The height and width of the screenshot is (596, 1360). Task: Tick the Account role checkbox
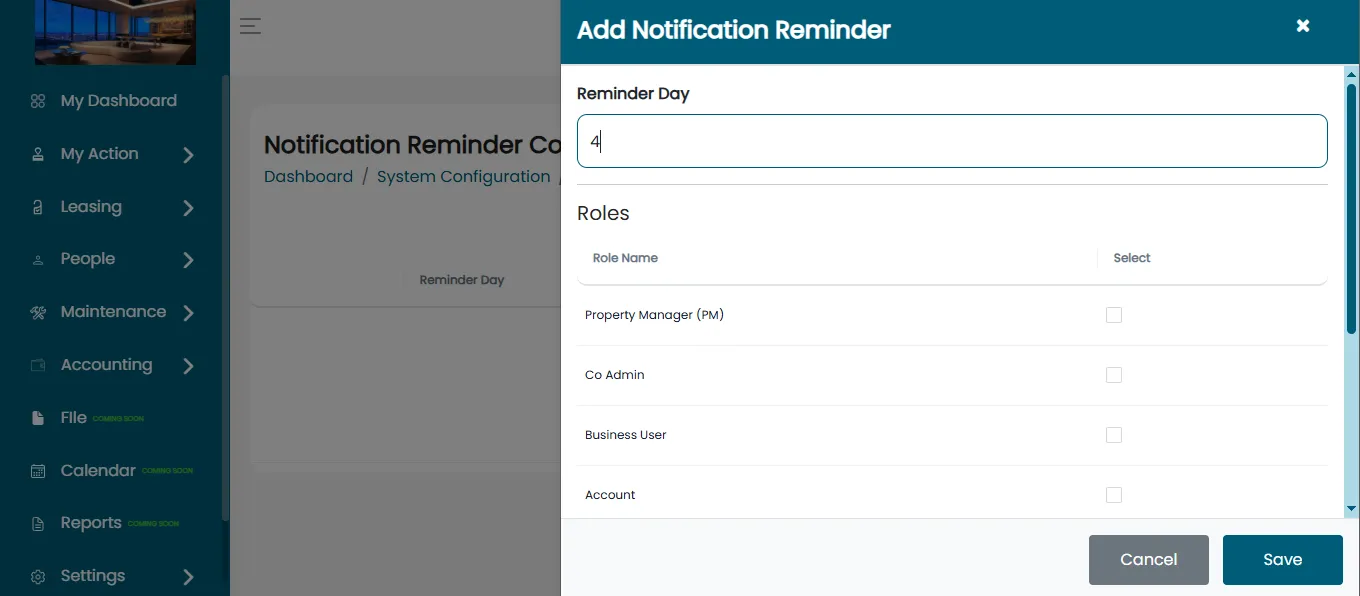[x=1114, y=495]
